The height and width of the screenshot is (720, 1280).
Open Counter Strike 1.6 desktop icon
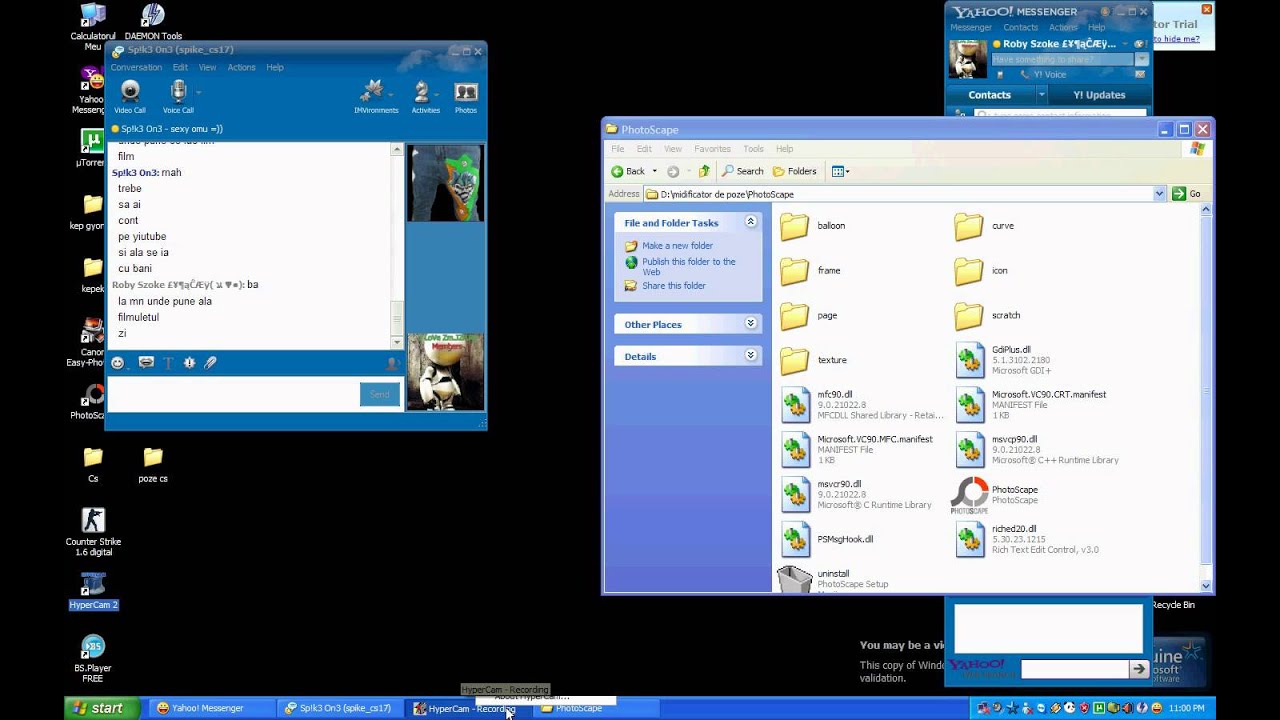click(x=93, y=531)
